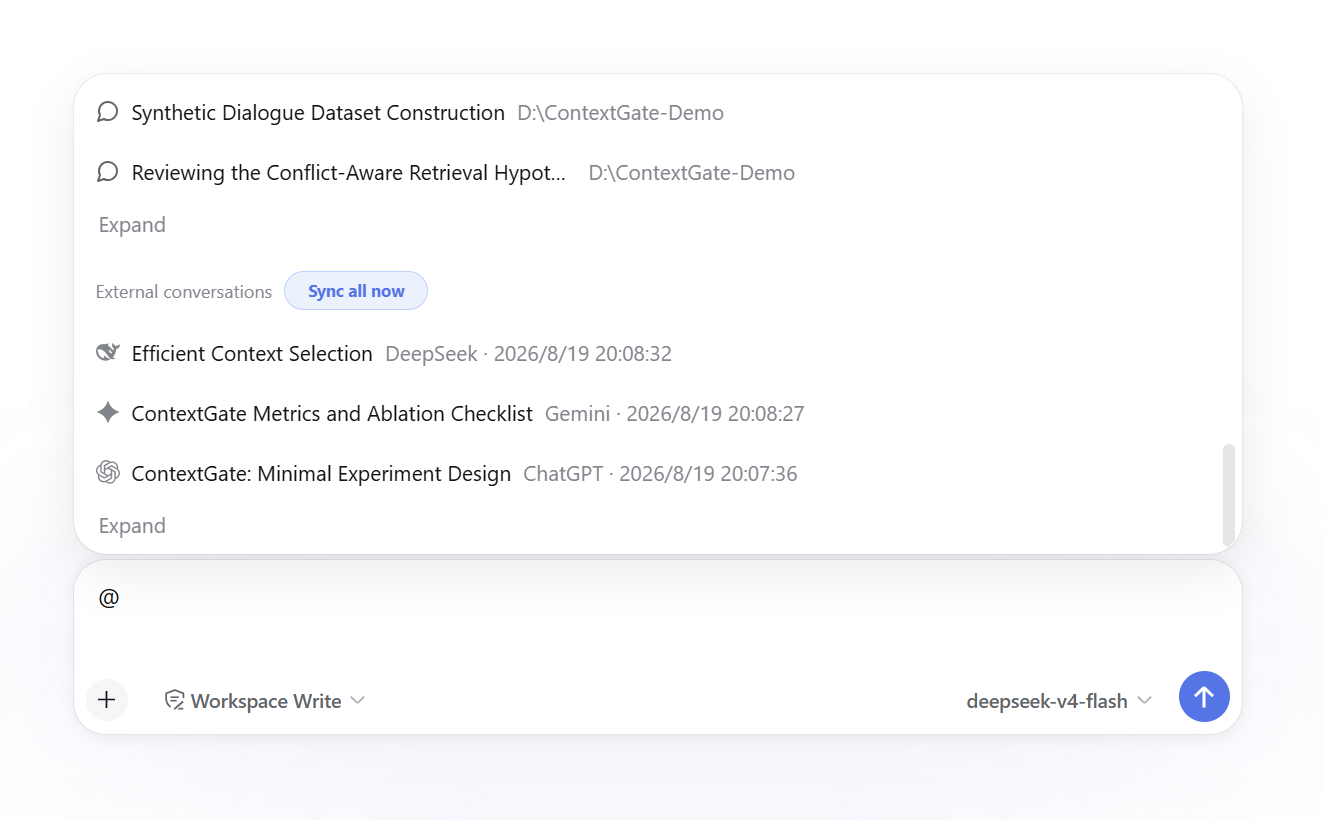The width and height of the screenshot is (1324, 820).
Task: Open ContextGate Metrics and Ablation Checklist
Action: pyautogui.click(x=332, y=413)
